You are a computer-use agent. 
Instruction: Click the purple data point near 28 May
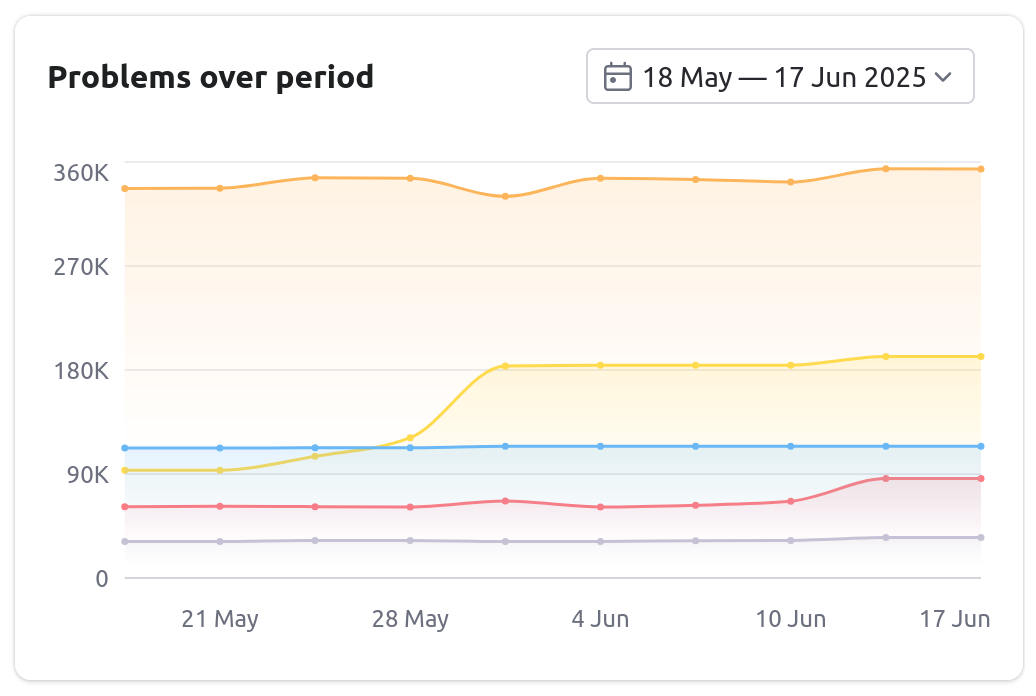[x=409, y=539]
